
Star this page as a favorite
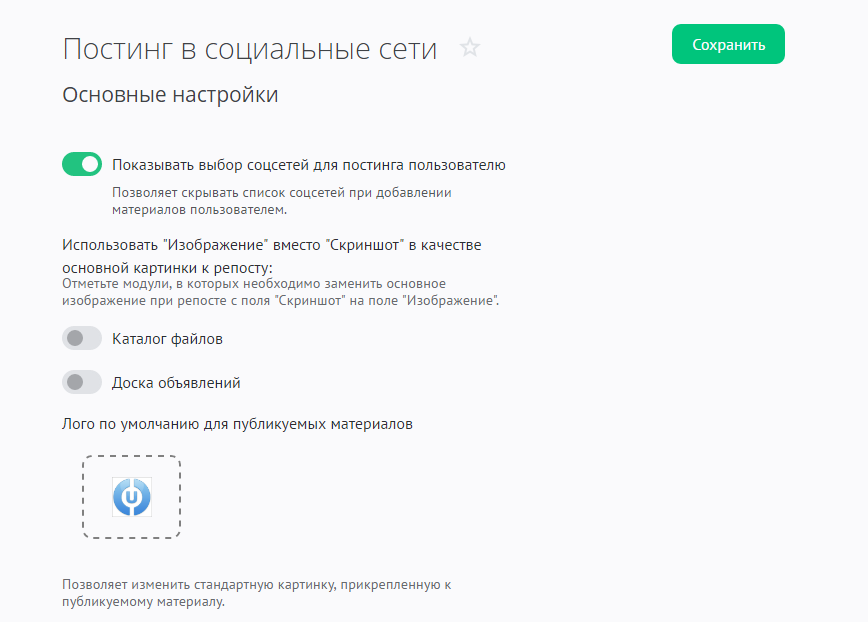click(470, 48)
